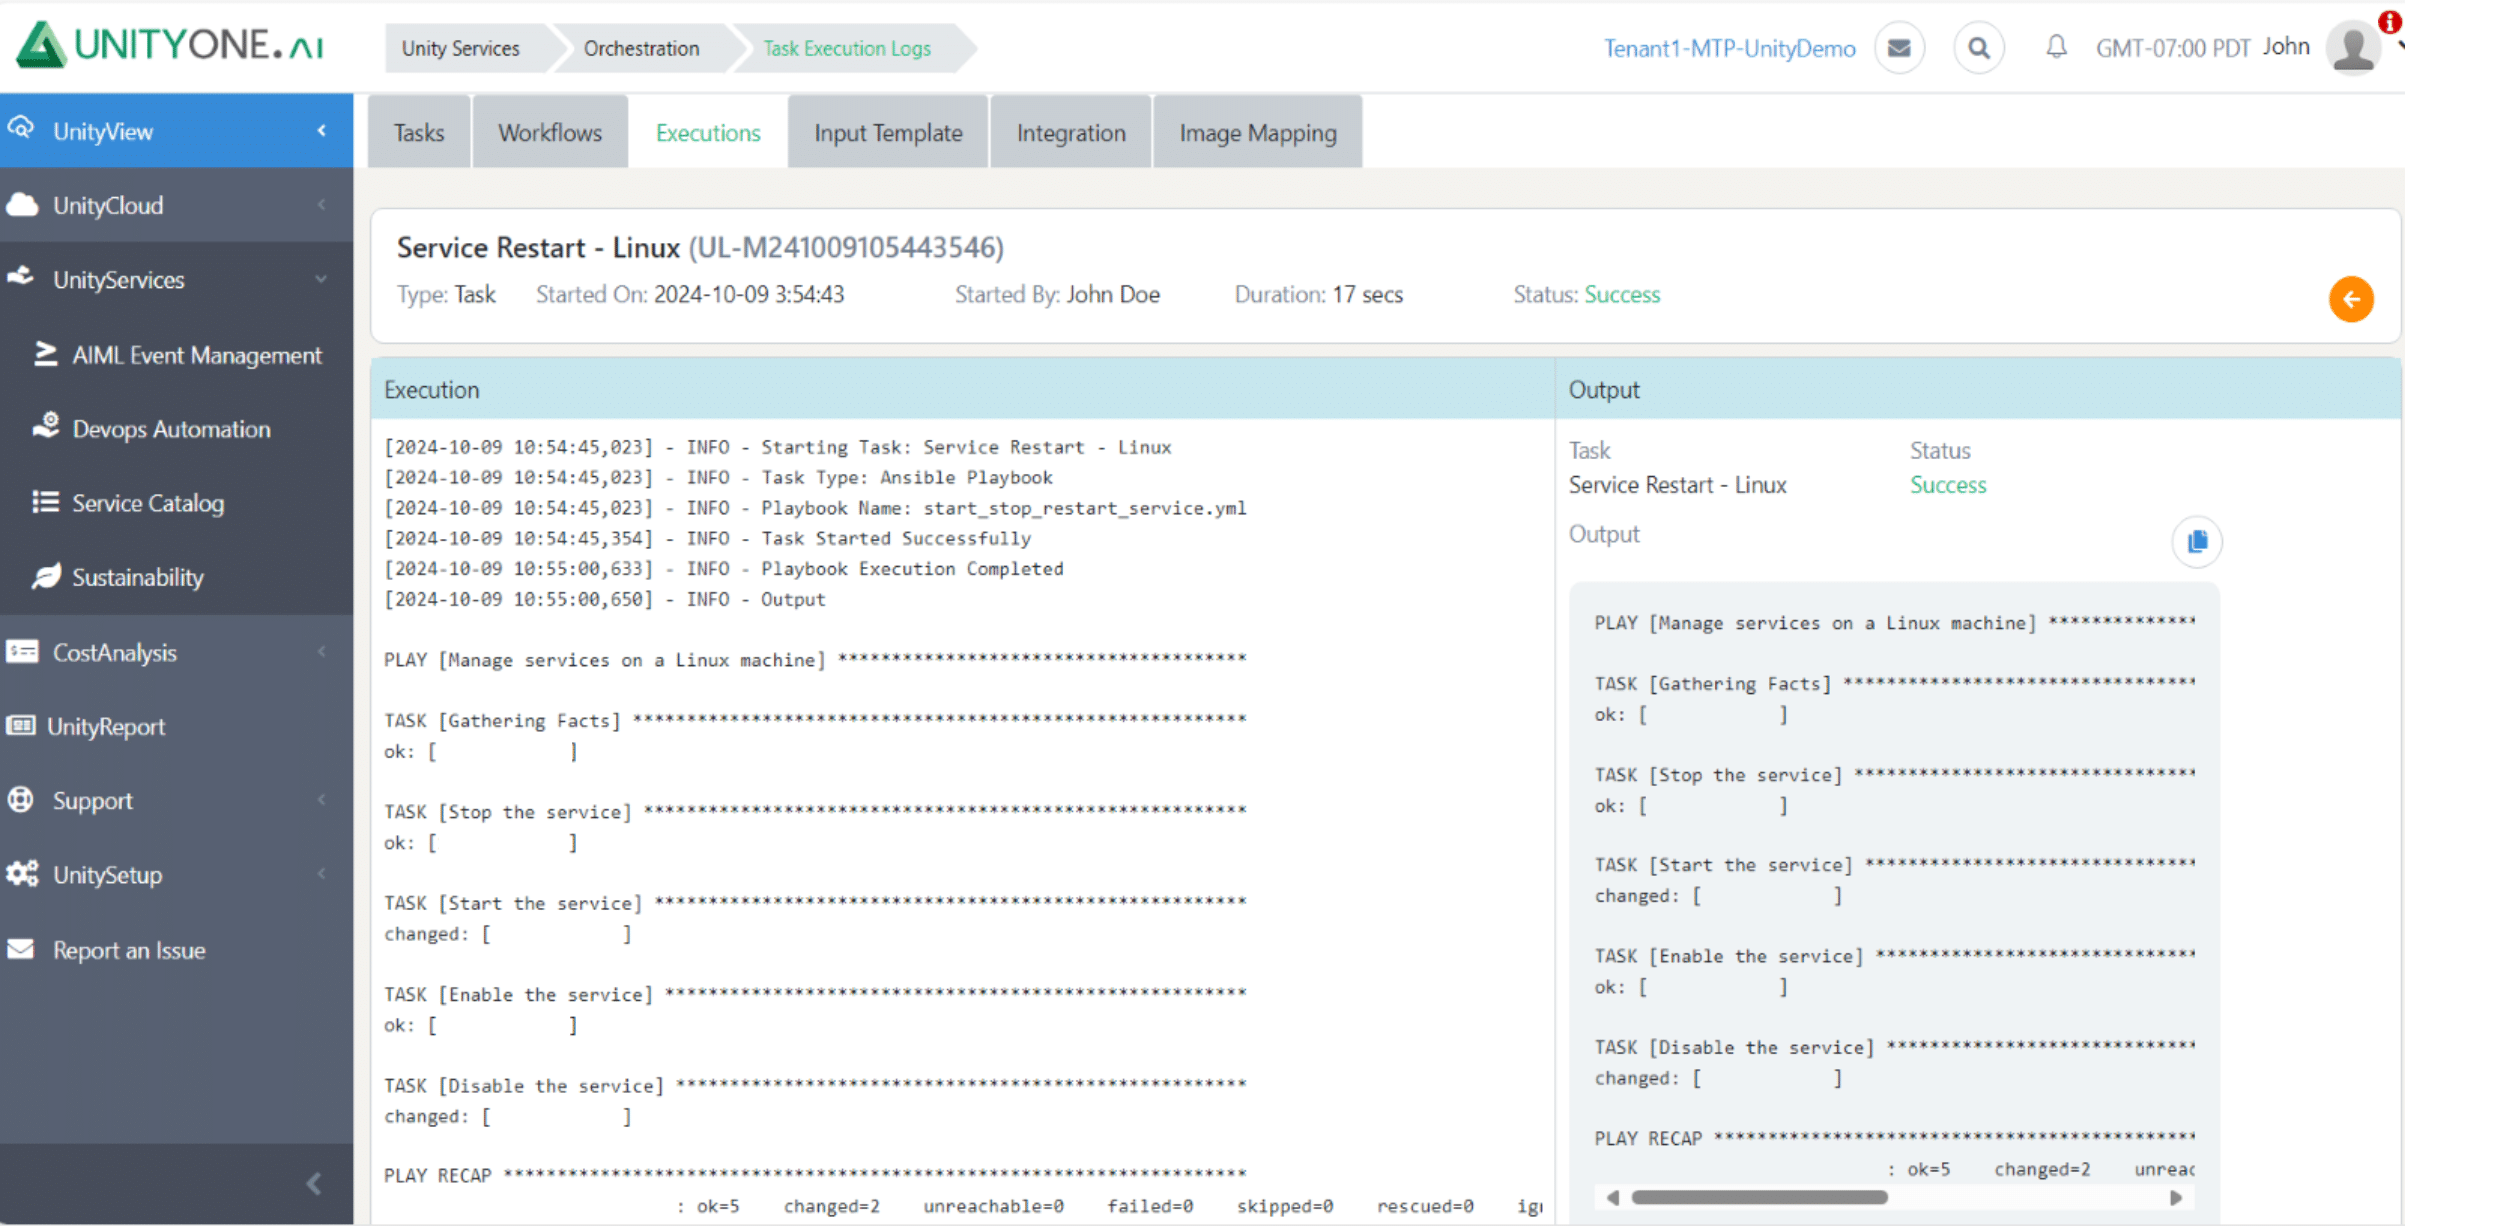Click the Output panel Success status
2500x1227 pixels.
[x=1947, y=485]
